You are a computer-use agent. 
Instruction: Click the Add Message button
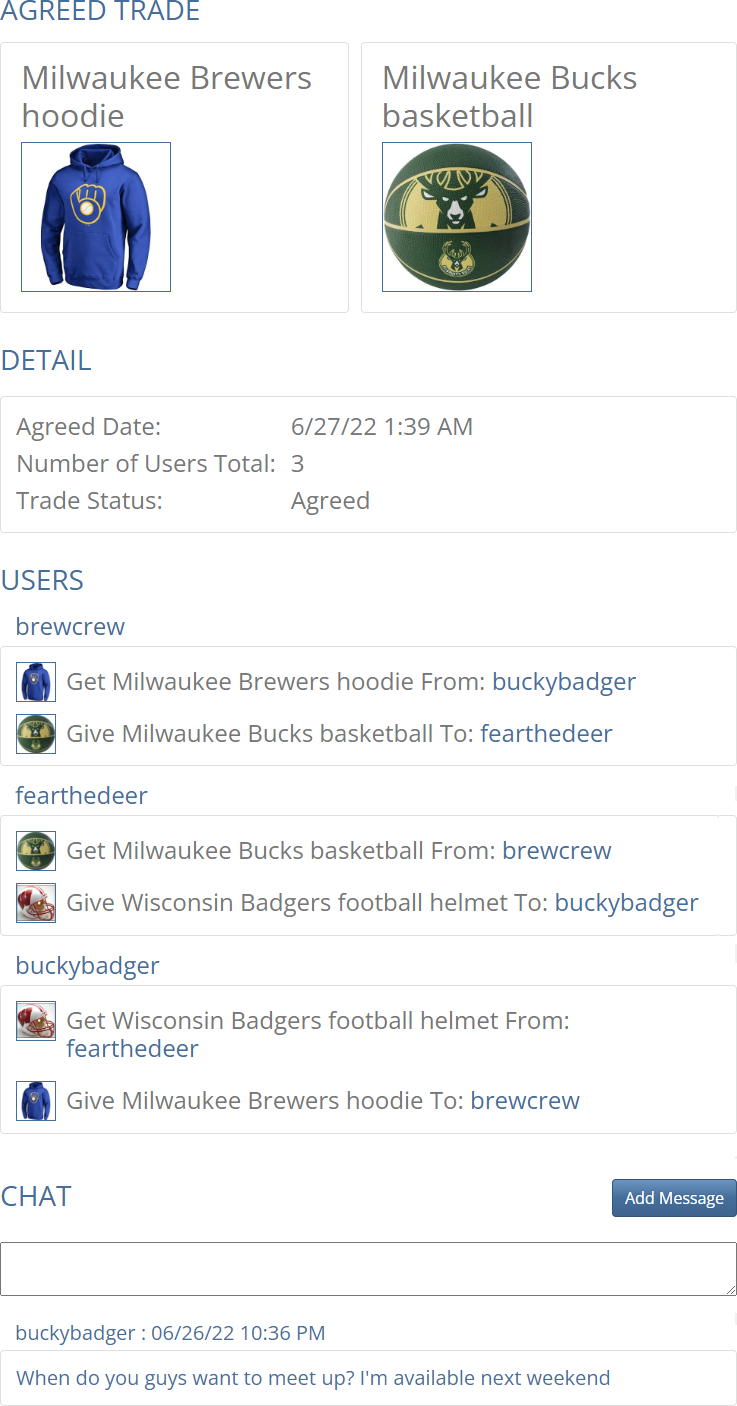pyautogui.click(x=674, y=1198)
